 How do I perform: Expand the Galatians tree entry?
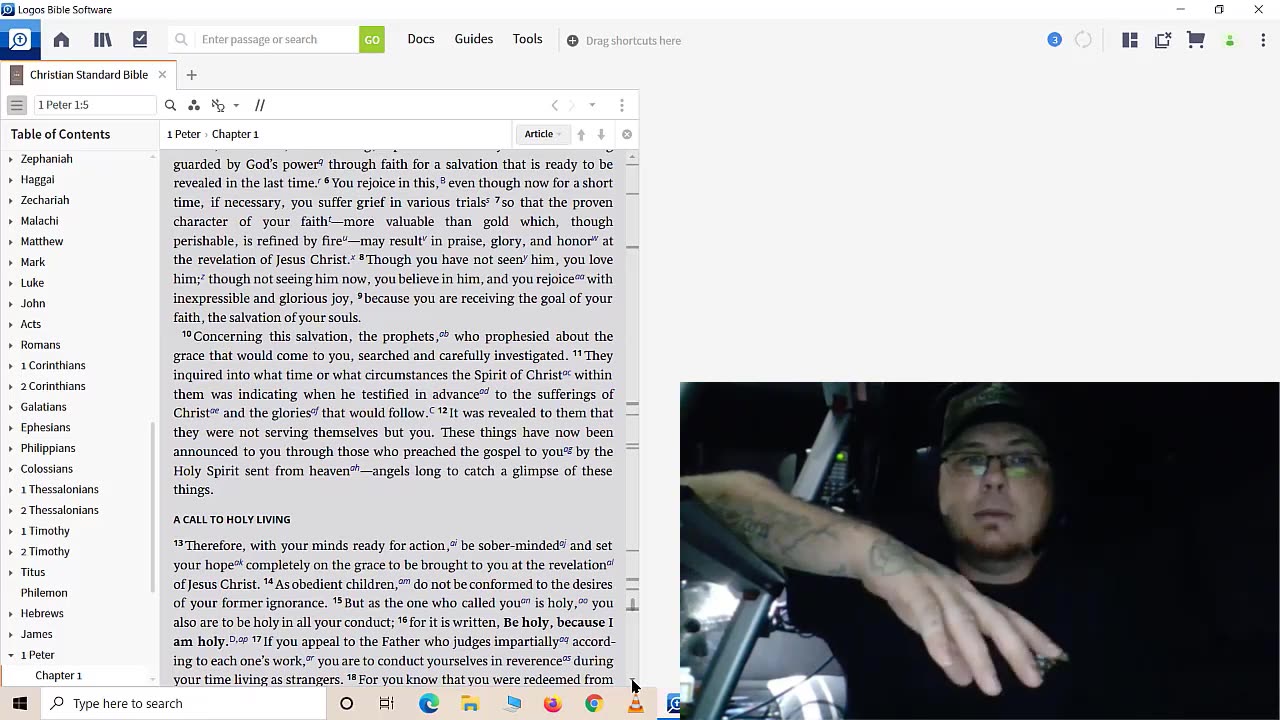[x=11, y=407]
